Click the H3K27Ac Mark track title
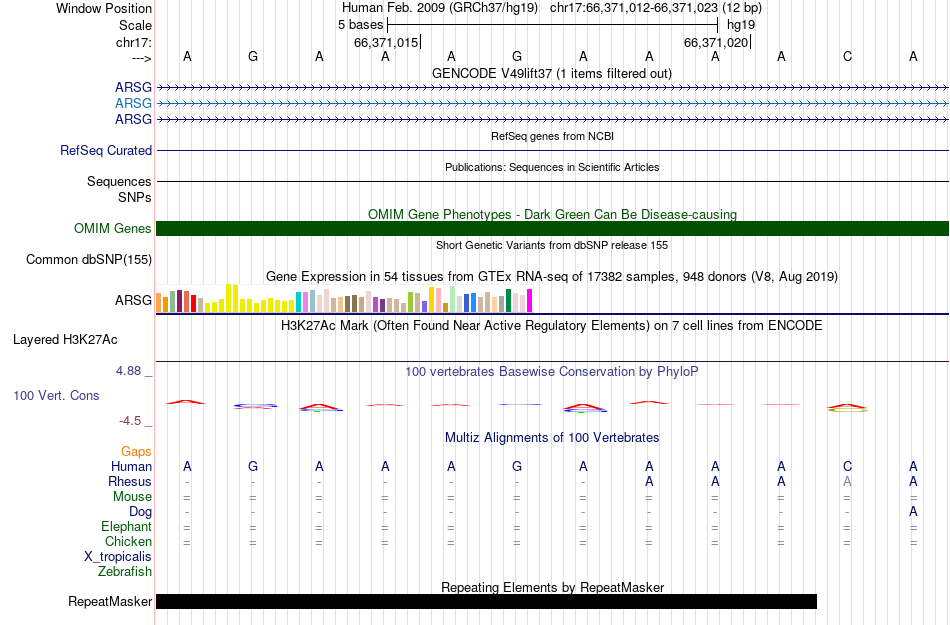950x625 pixels. click(552, 326)
